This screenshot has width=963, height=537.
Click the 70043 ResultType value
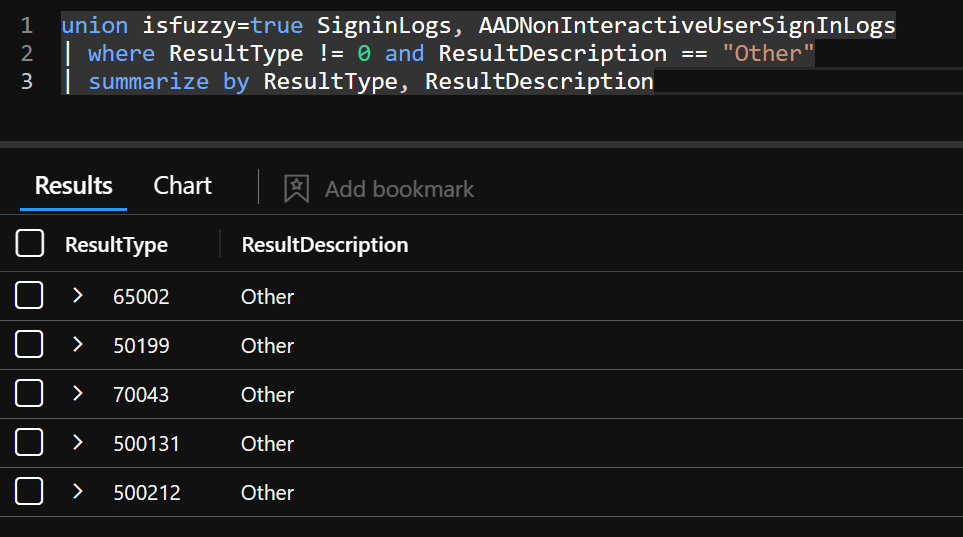coord(141,395)
